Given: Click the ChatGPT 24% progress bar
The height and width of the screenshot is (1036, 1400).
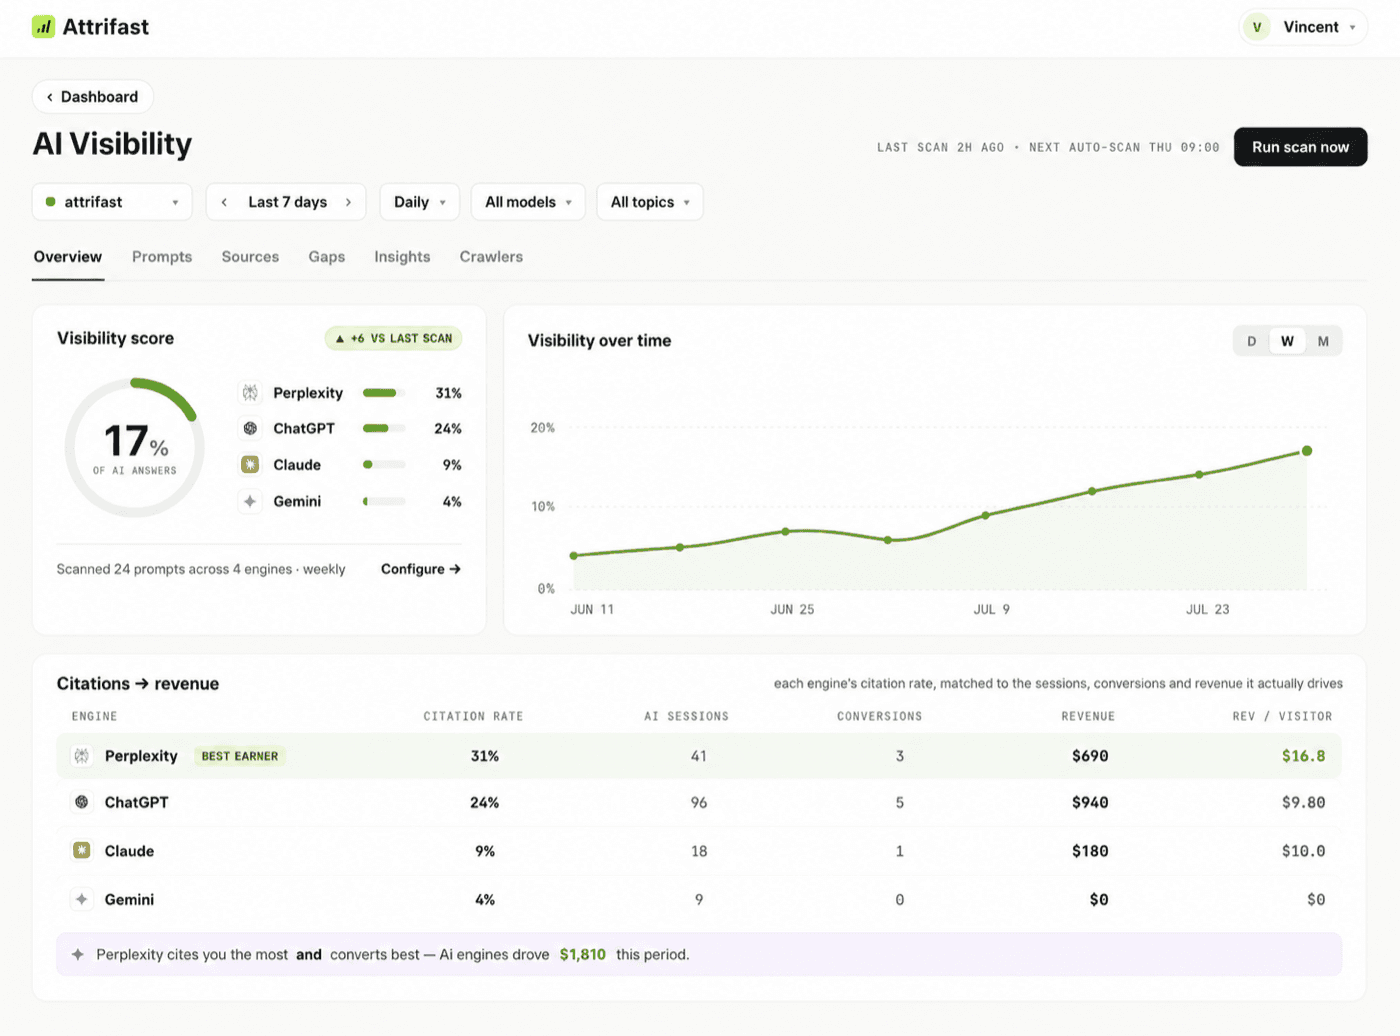Looking at the screenshot, I should [x=384, y=428].
